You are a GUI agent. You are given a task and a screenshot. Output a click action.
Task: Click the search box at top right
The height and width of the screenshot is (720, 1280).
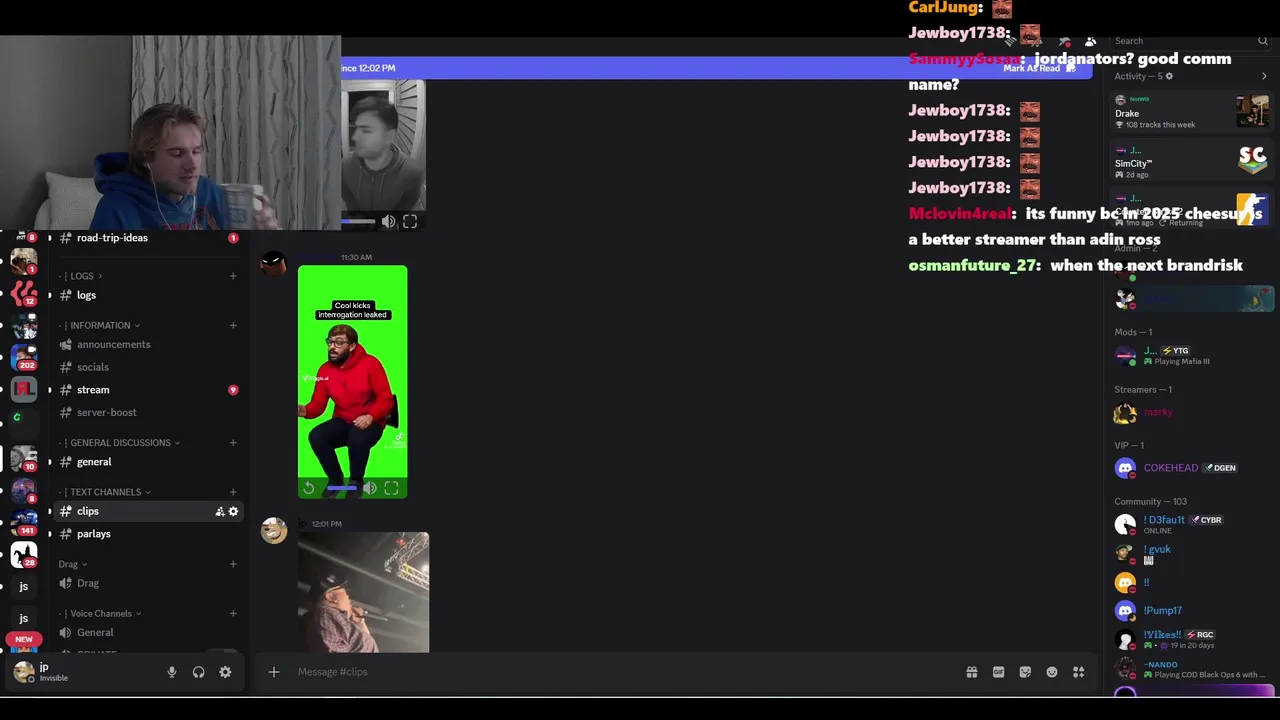coord(1190,41)
